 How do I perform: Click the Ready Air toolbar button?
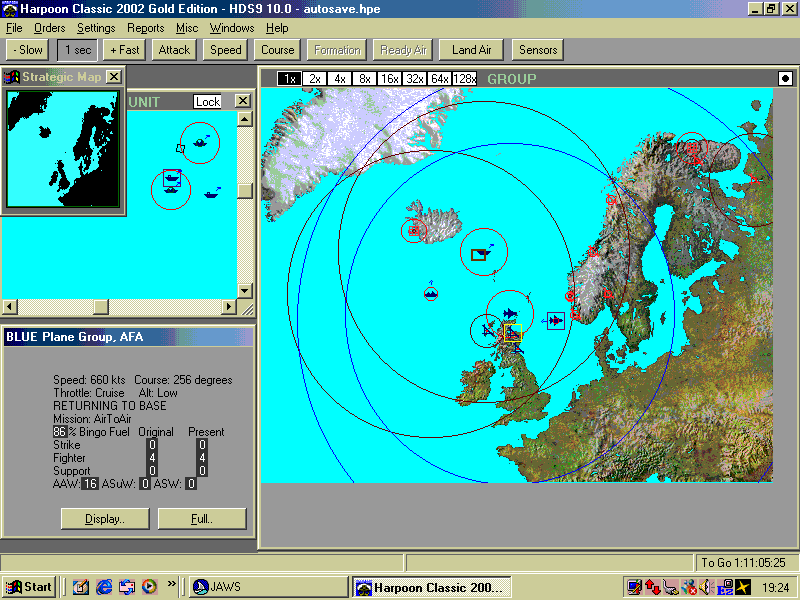click(403, 50)
